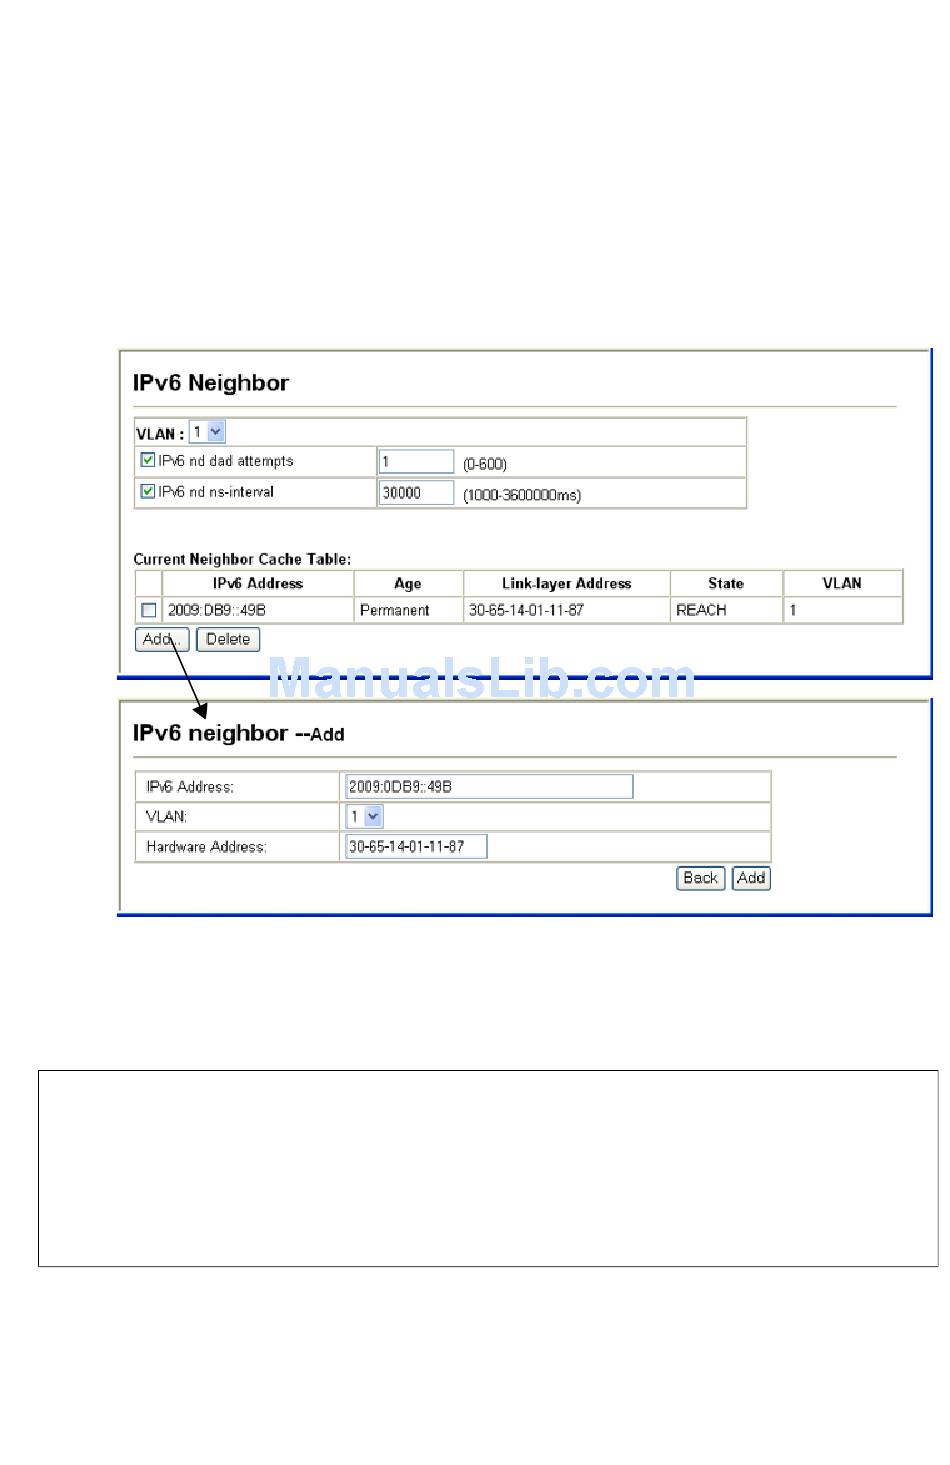
Task: Click the IPv6 Neighbor heading
Action: (x=211, y=383)
